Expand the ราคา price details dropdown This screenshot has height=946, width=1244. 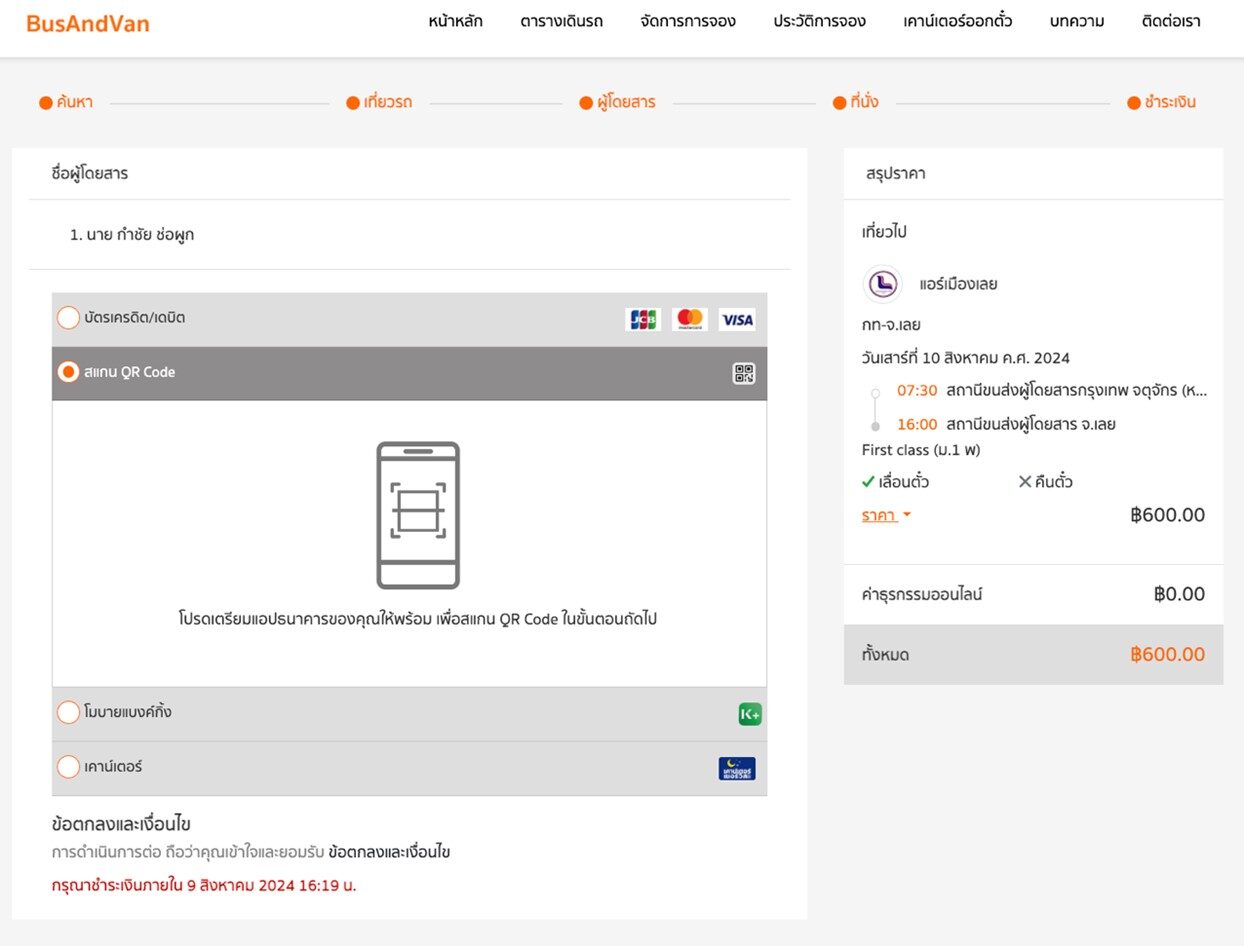[887, 516]
